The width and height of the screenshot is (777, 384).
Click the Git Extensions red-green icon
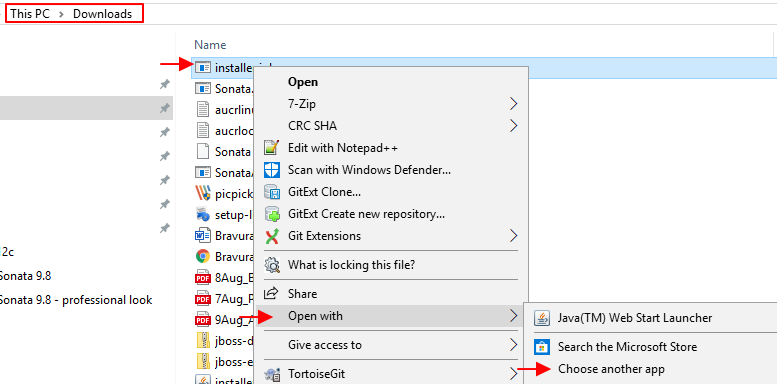coord(272,236)
